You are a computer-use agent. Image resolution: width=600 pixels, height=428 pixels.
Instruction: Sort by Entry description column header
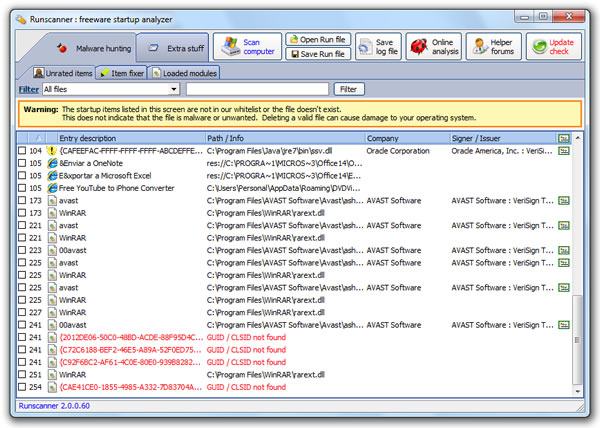131,138
